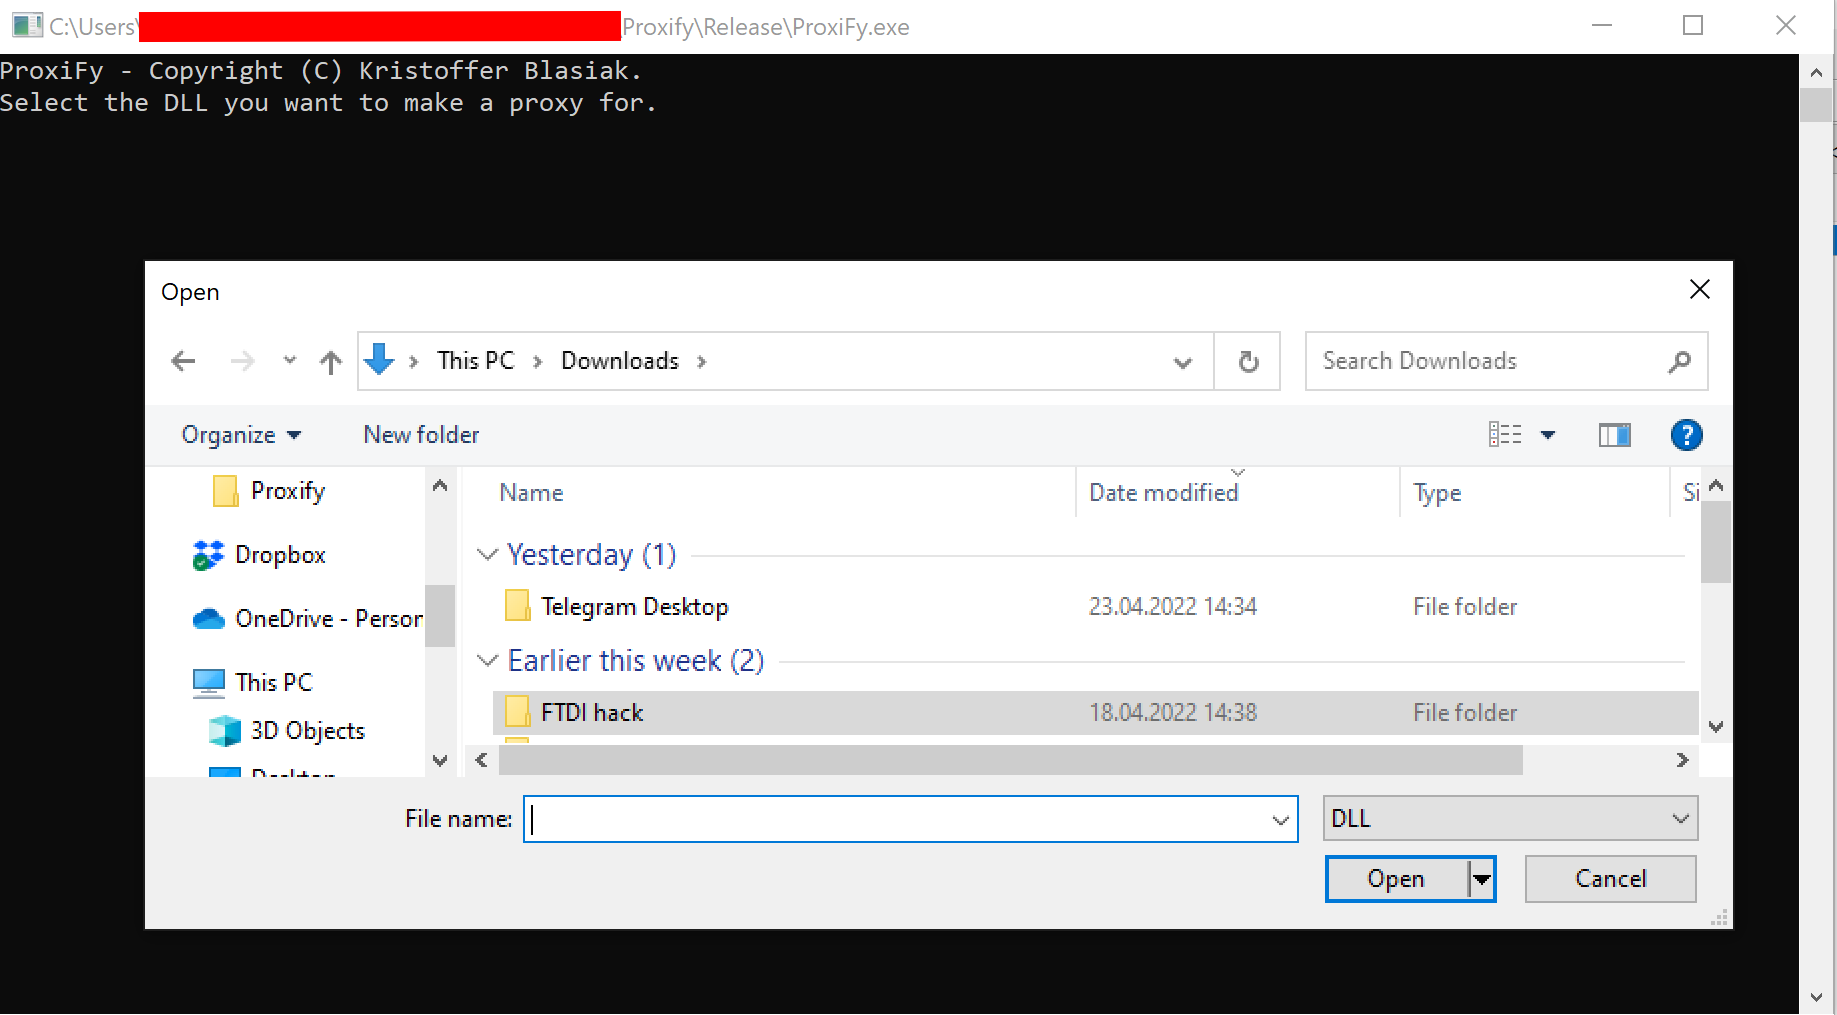Open Dropbox in the navigation pane
This screenshot has height=1015, width=1837.
coord(280,555)
